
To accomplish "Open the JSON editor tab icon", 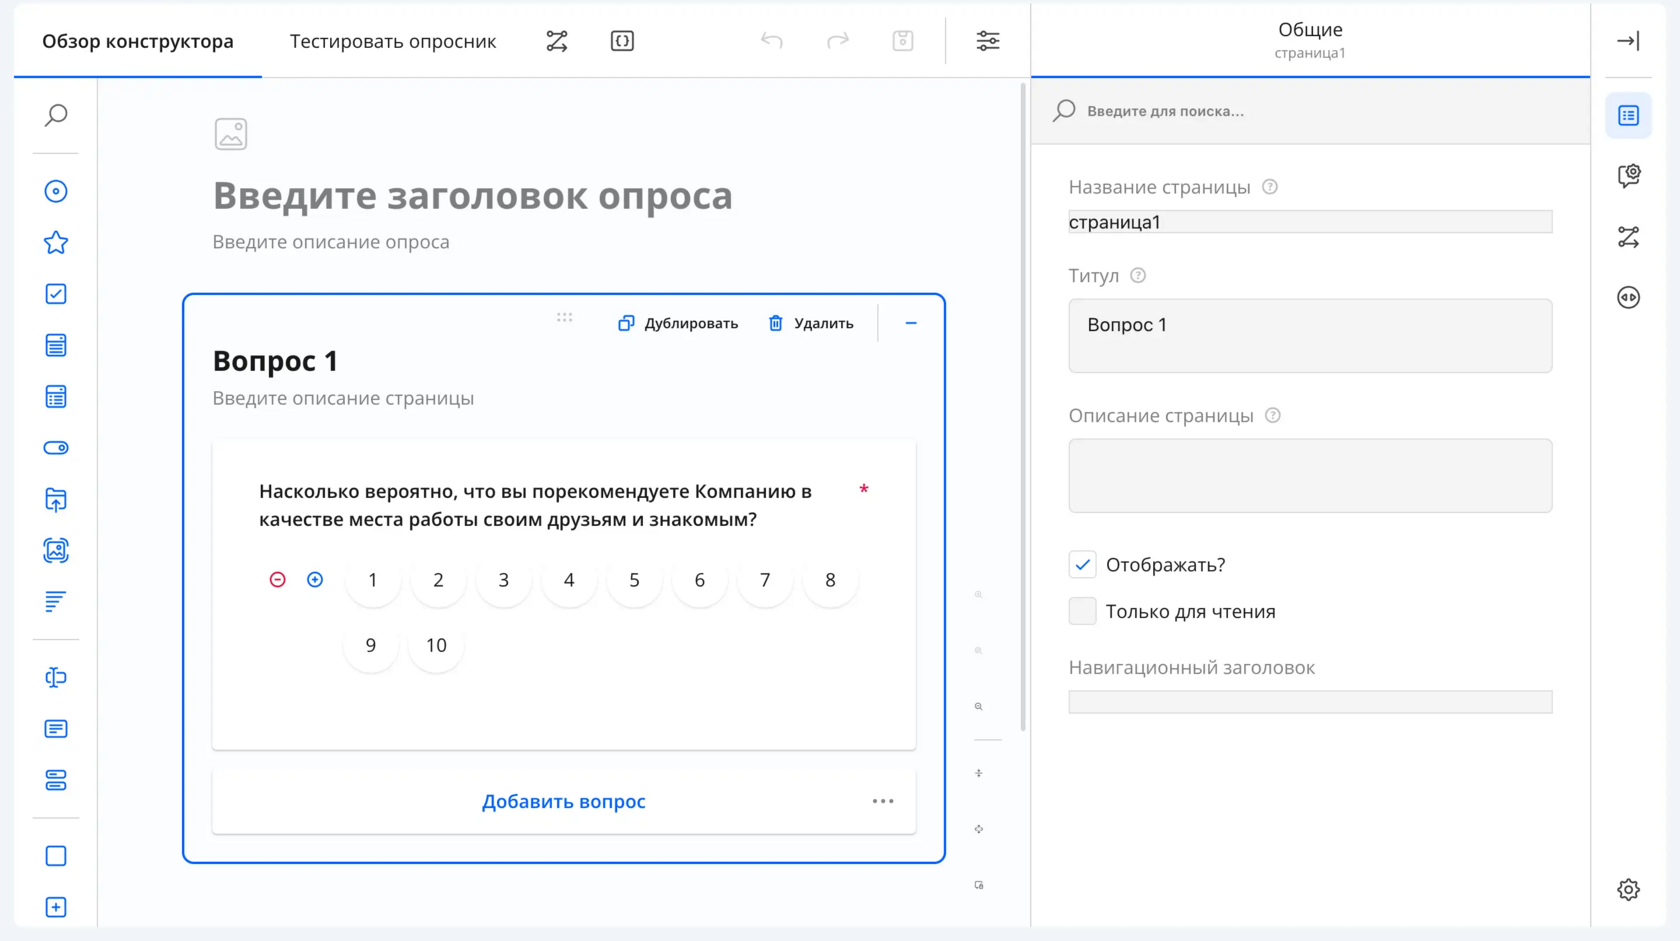I will click(622, 41).
